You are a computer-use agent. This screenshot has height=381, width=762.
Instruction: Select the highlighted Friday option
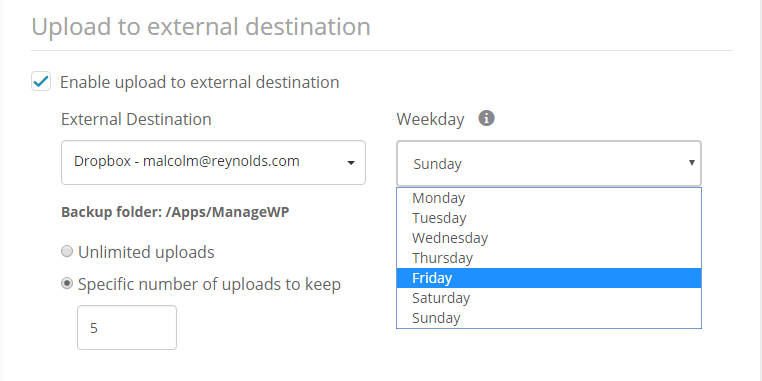[x=549, y=277]
